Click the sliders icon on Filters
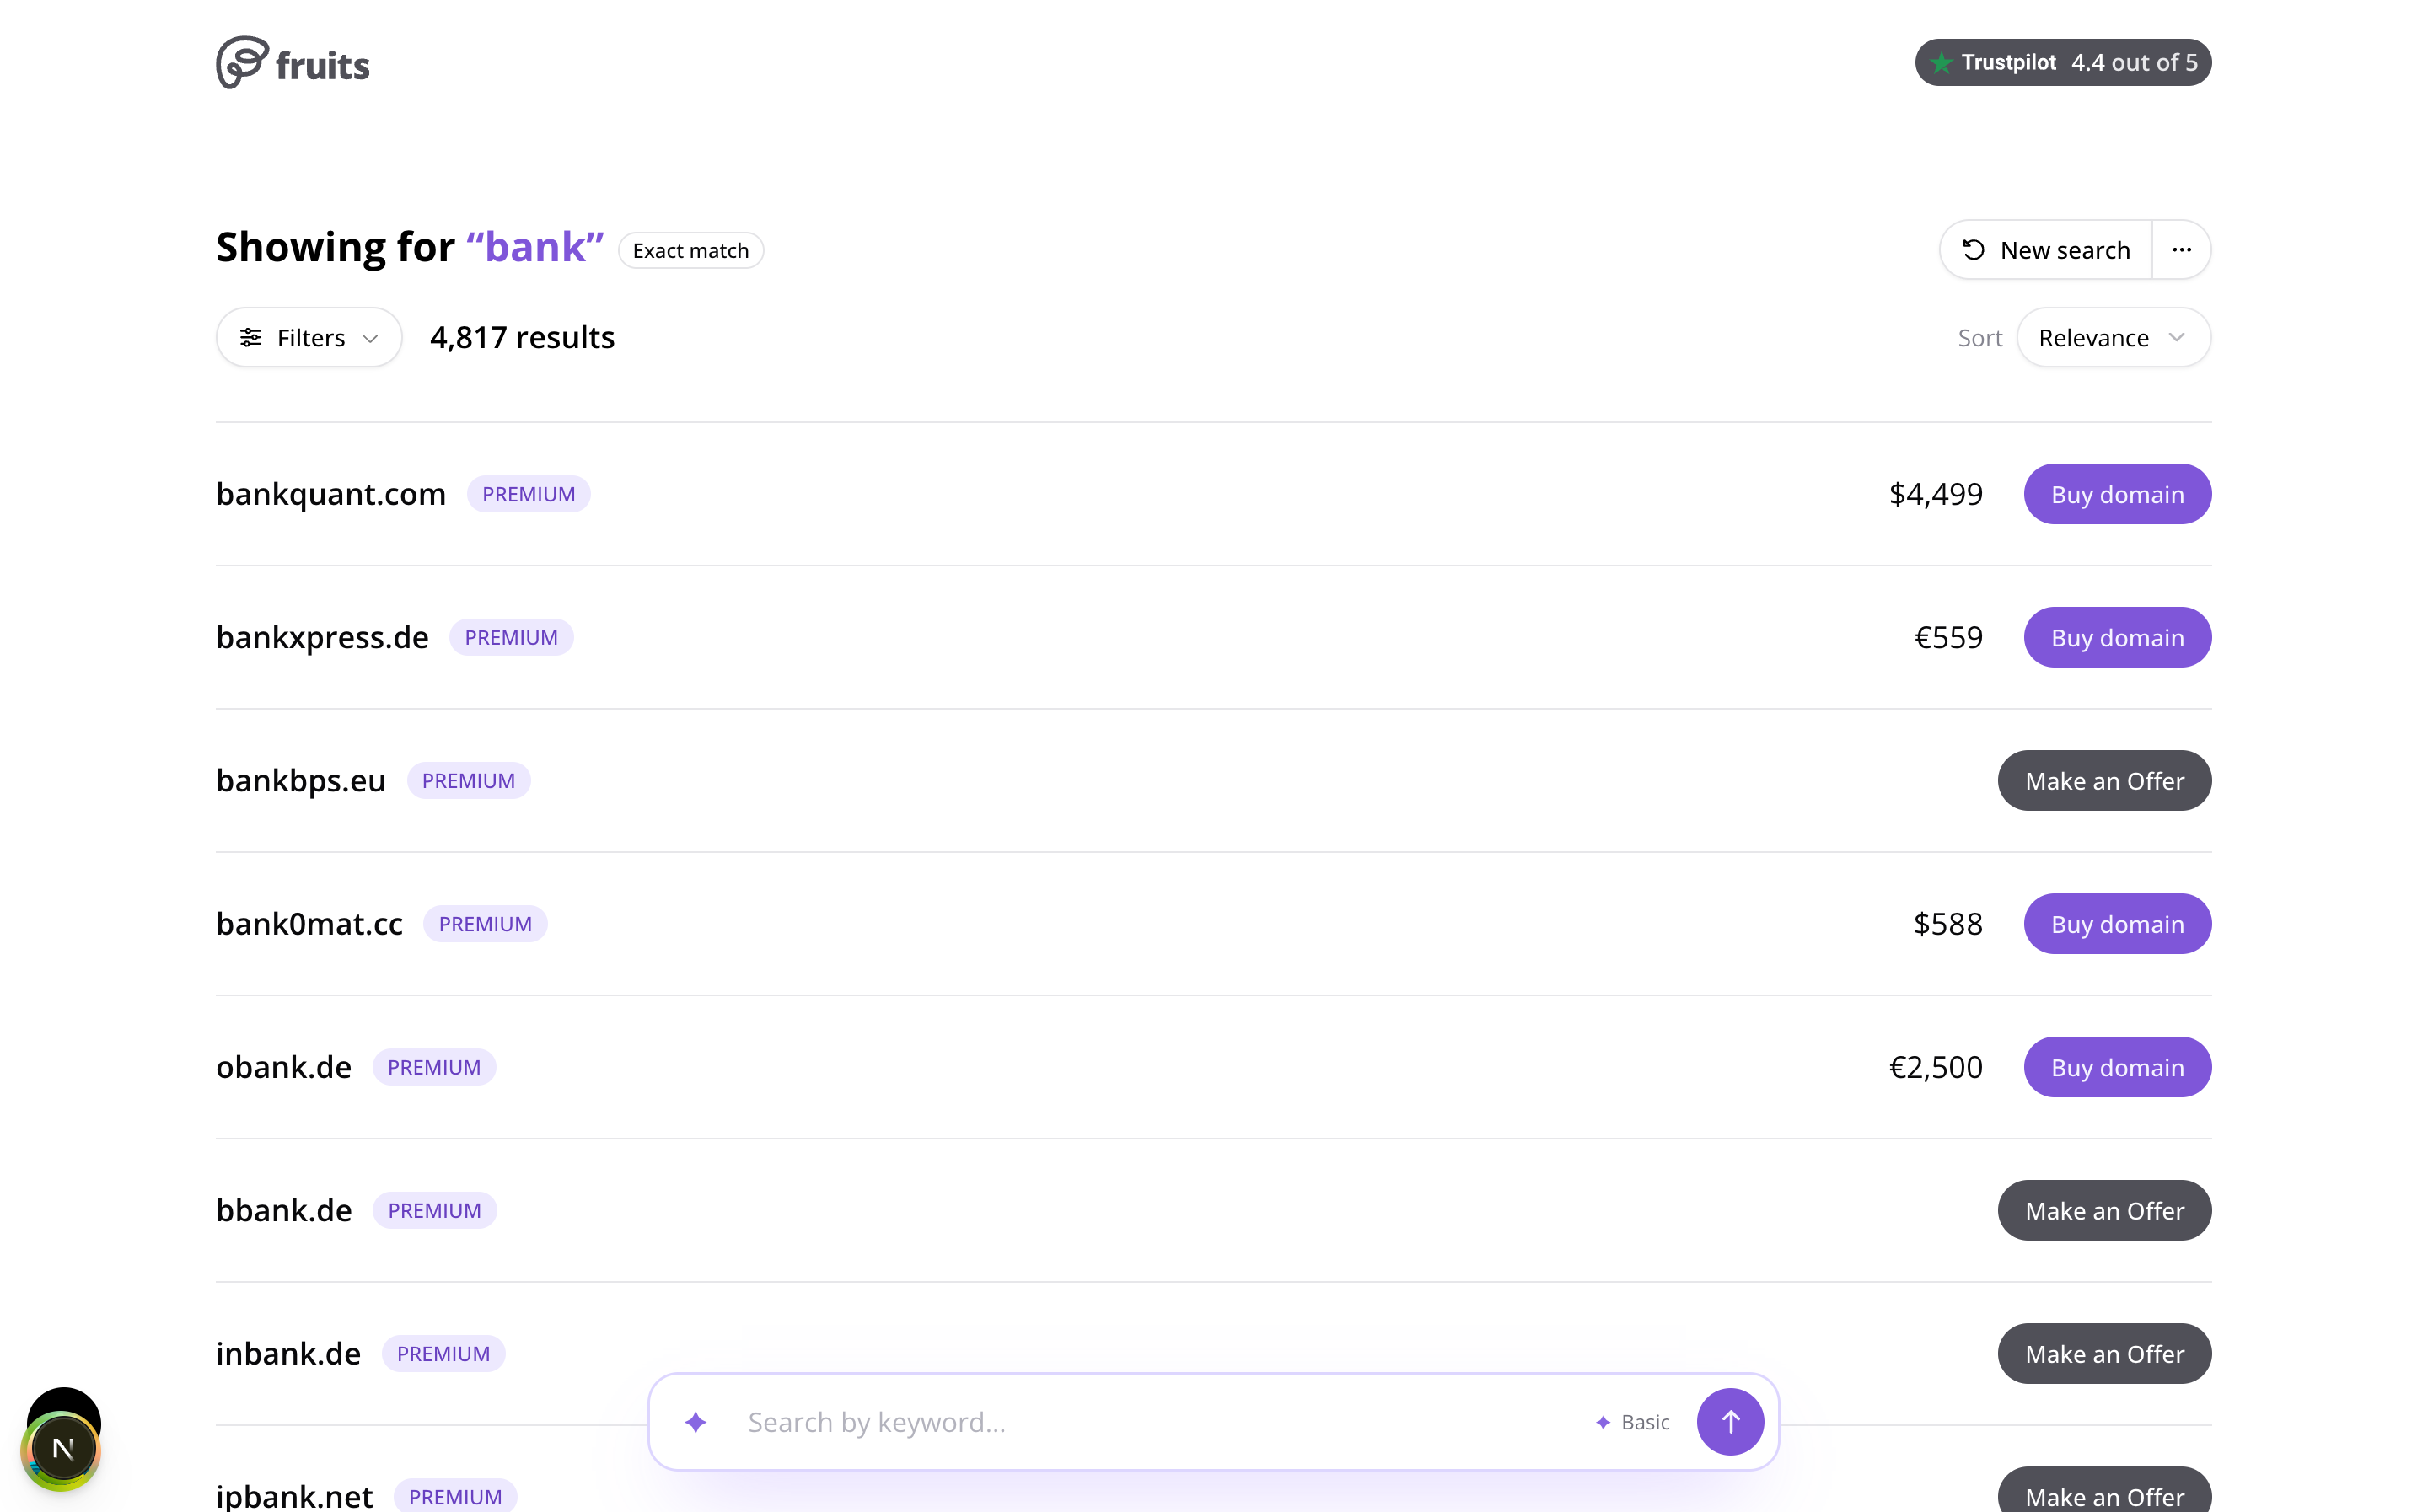This screenshot has height=1512, width=2428. point(251,338)
